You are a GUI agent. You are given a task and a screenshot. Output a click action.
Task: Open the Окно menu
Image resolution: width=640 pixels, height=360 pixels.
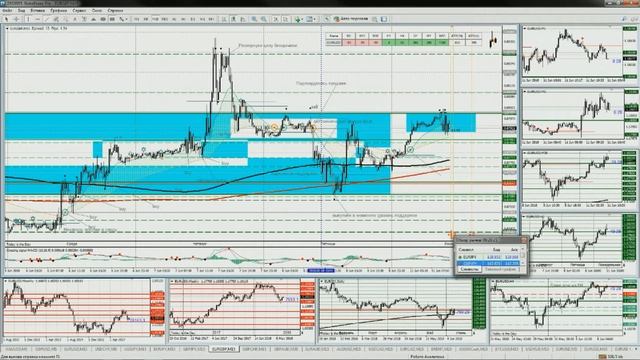click(x=97, y=10)
